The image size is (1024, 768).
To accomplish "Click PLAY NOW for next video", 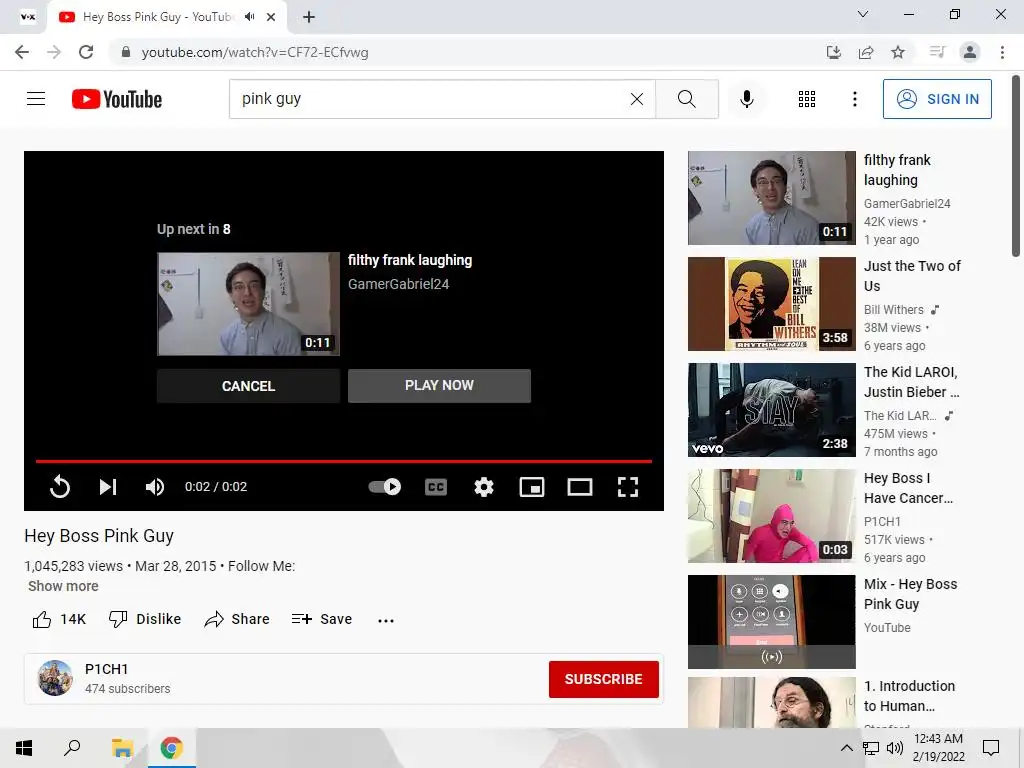I will (x=439, y=385).
